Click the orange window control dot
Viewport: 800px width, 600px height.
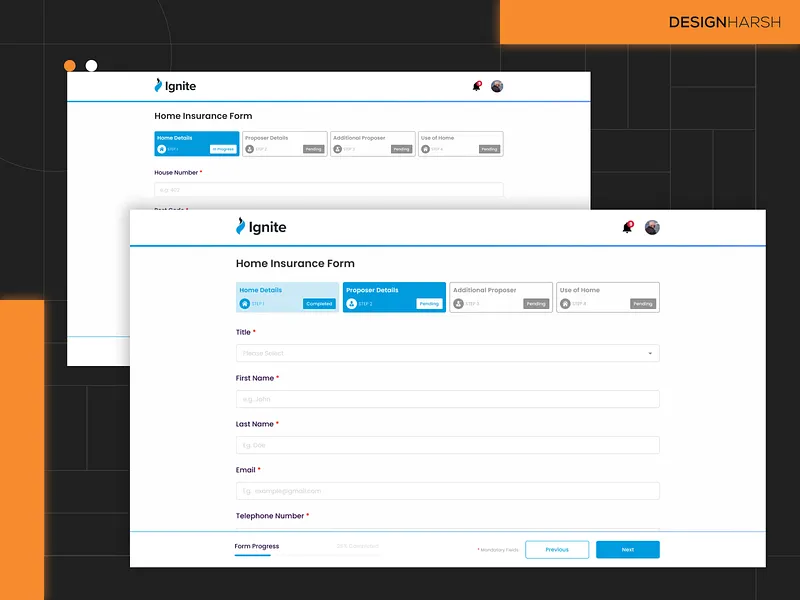click(x=68, y=65)
